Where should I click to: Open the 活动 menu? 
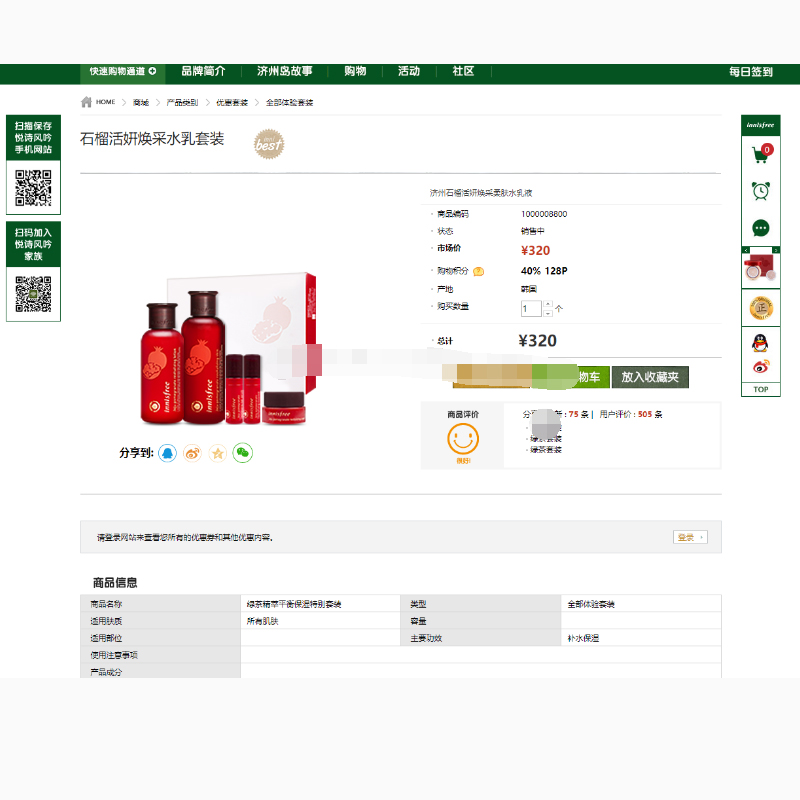coord(409,71)
